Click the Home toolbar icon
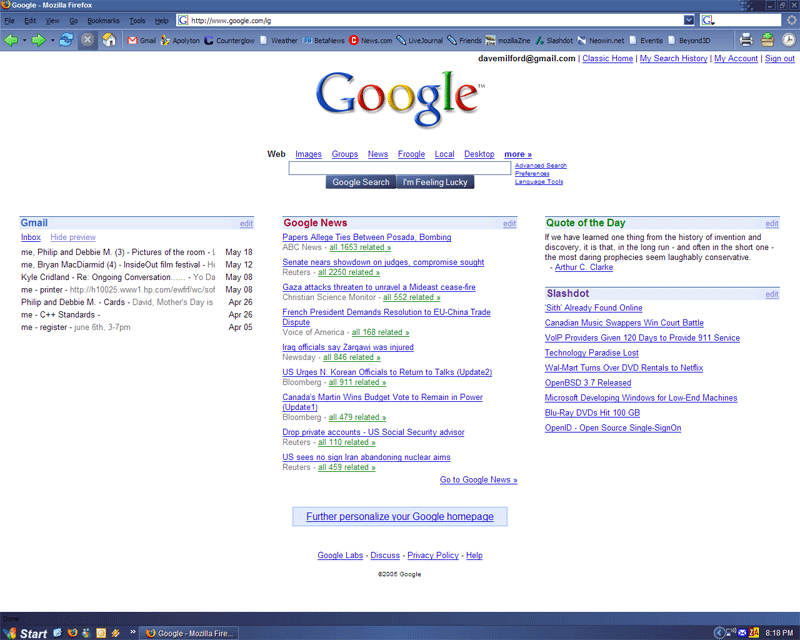Viewport: 800px width, 640px height. pyautogui.click(x=109, y=40)
